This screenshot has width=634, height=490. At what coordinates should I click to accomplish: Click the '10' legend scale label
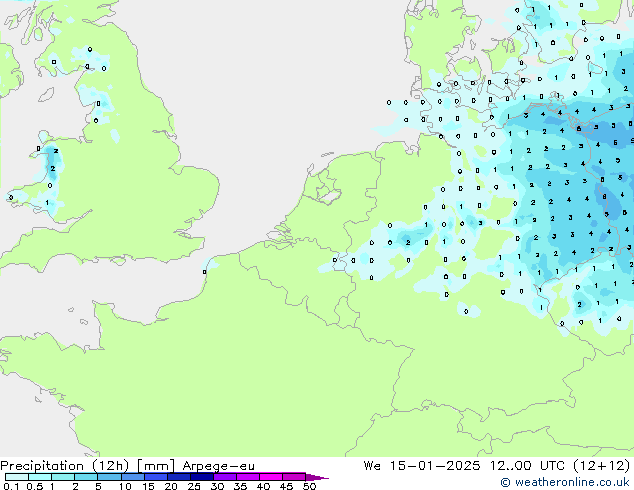[125, 486]
